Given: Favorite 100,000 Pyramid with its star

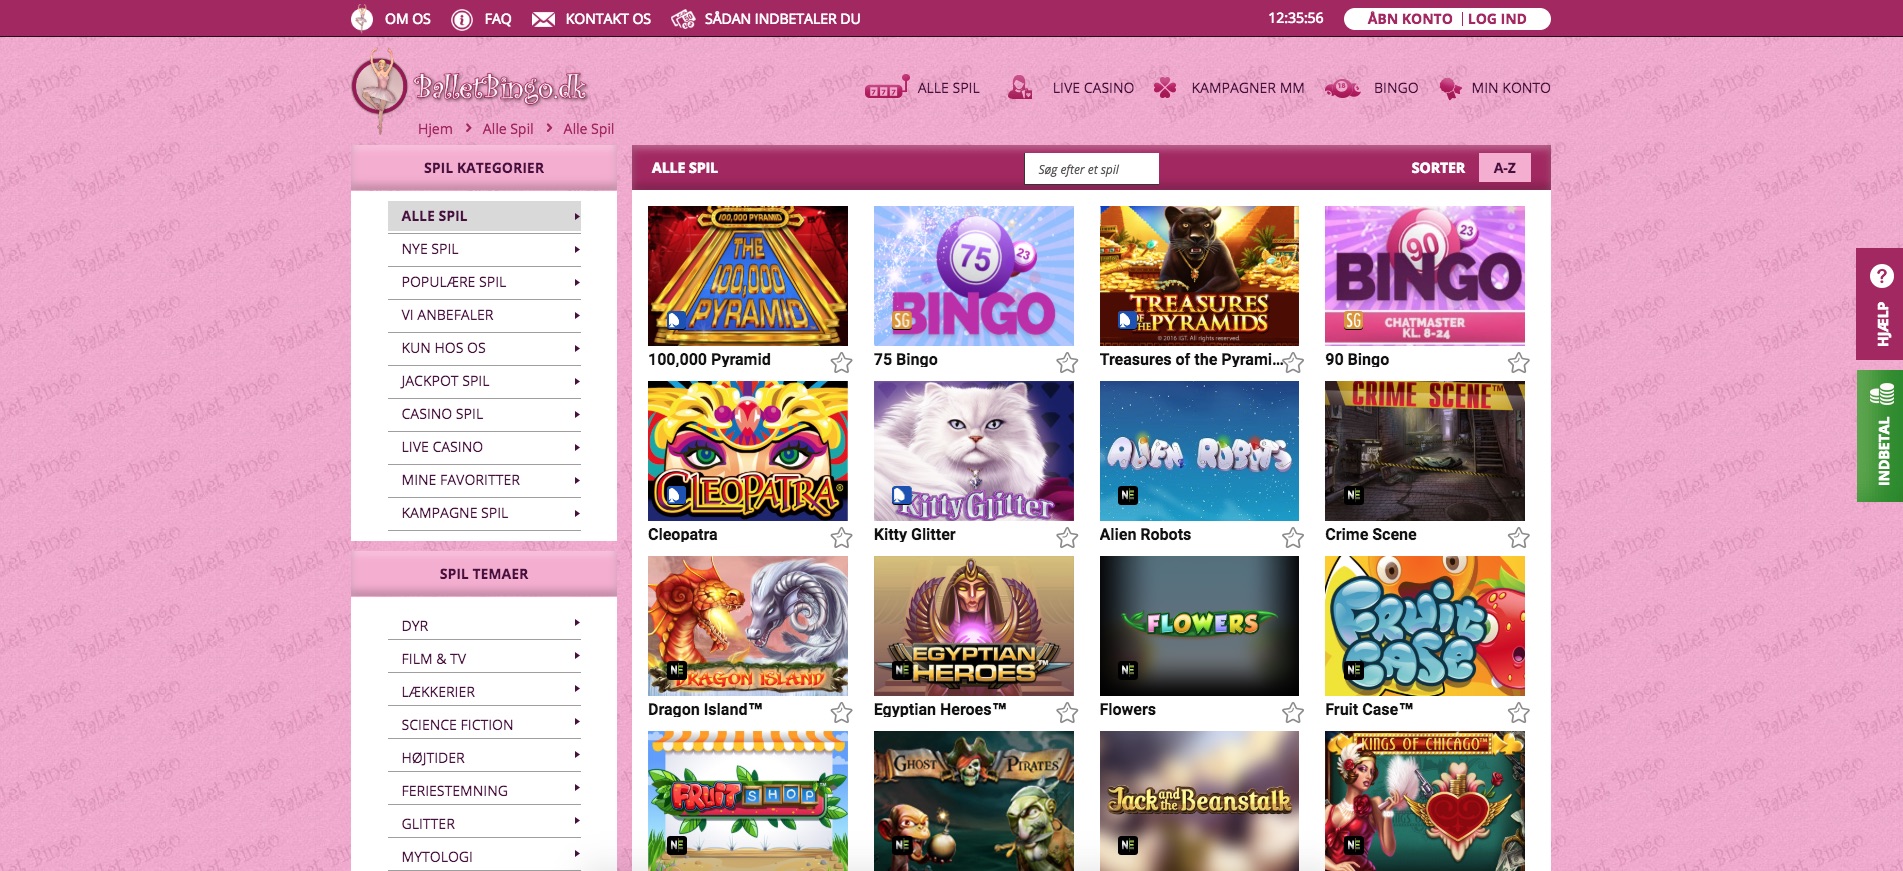Looking at the screenshot, I should point(842,362).
